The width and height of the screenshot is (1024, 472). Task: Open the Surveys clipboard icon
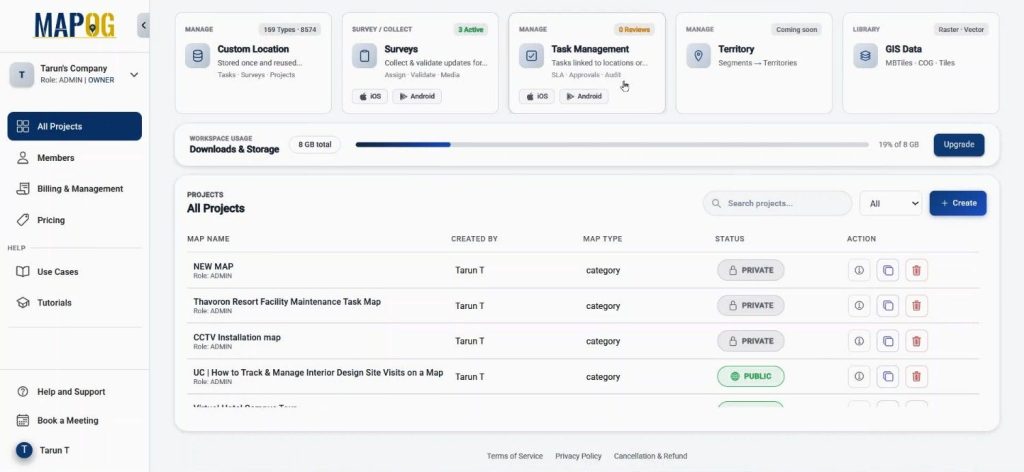point(364,56)
